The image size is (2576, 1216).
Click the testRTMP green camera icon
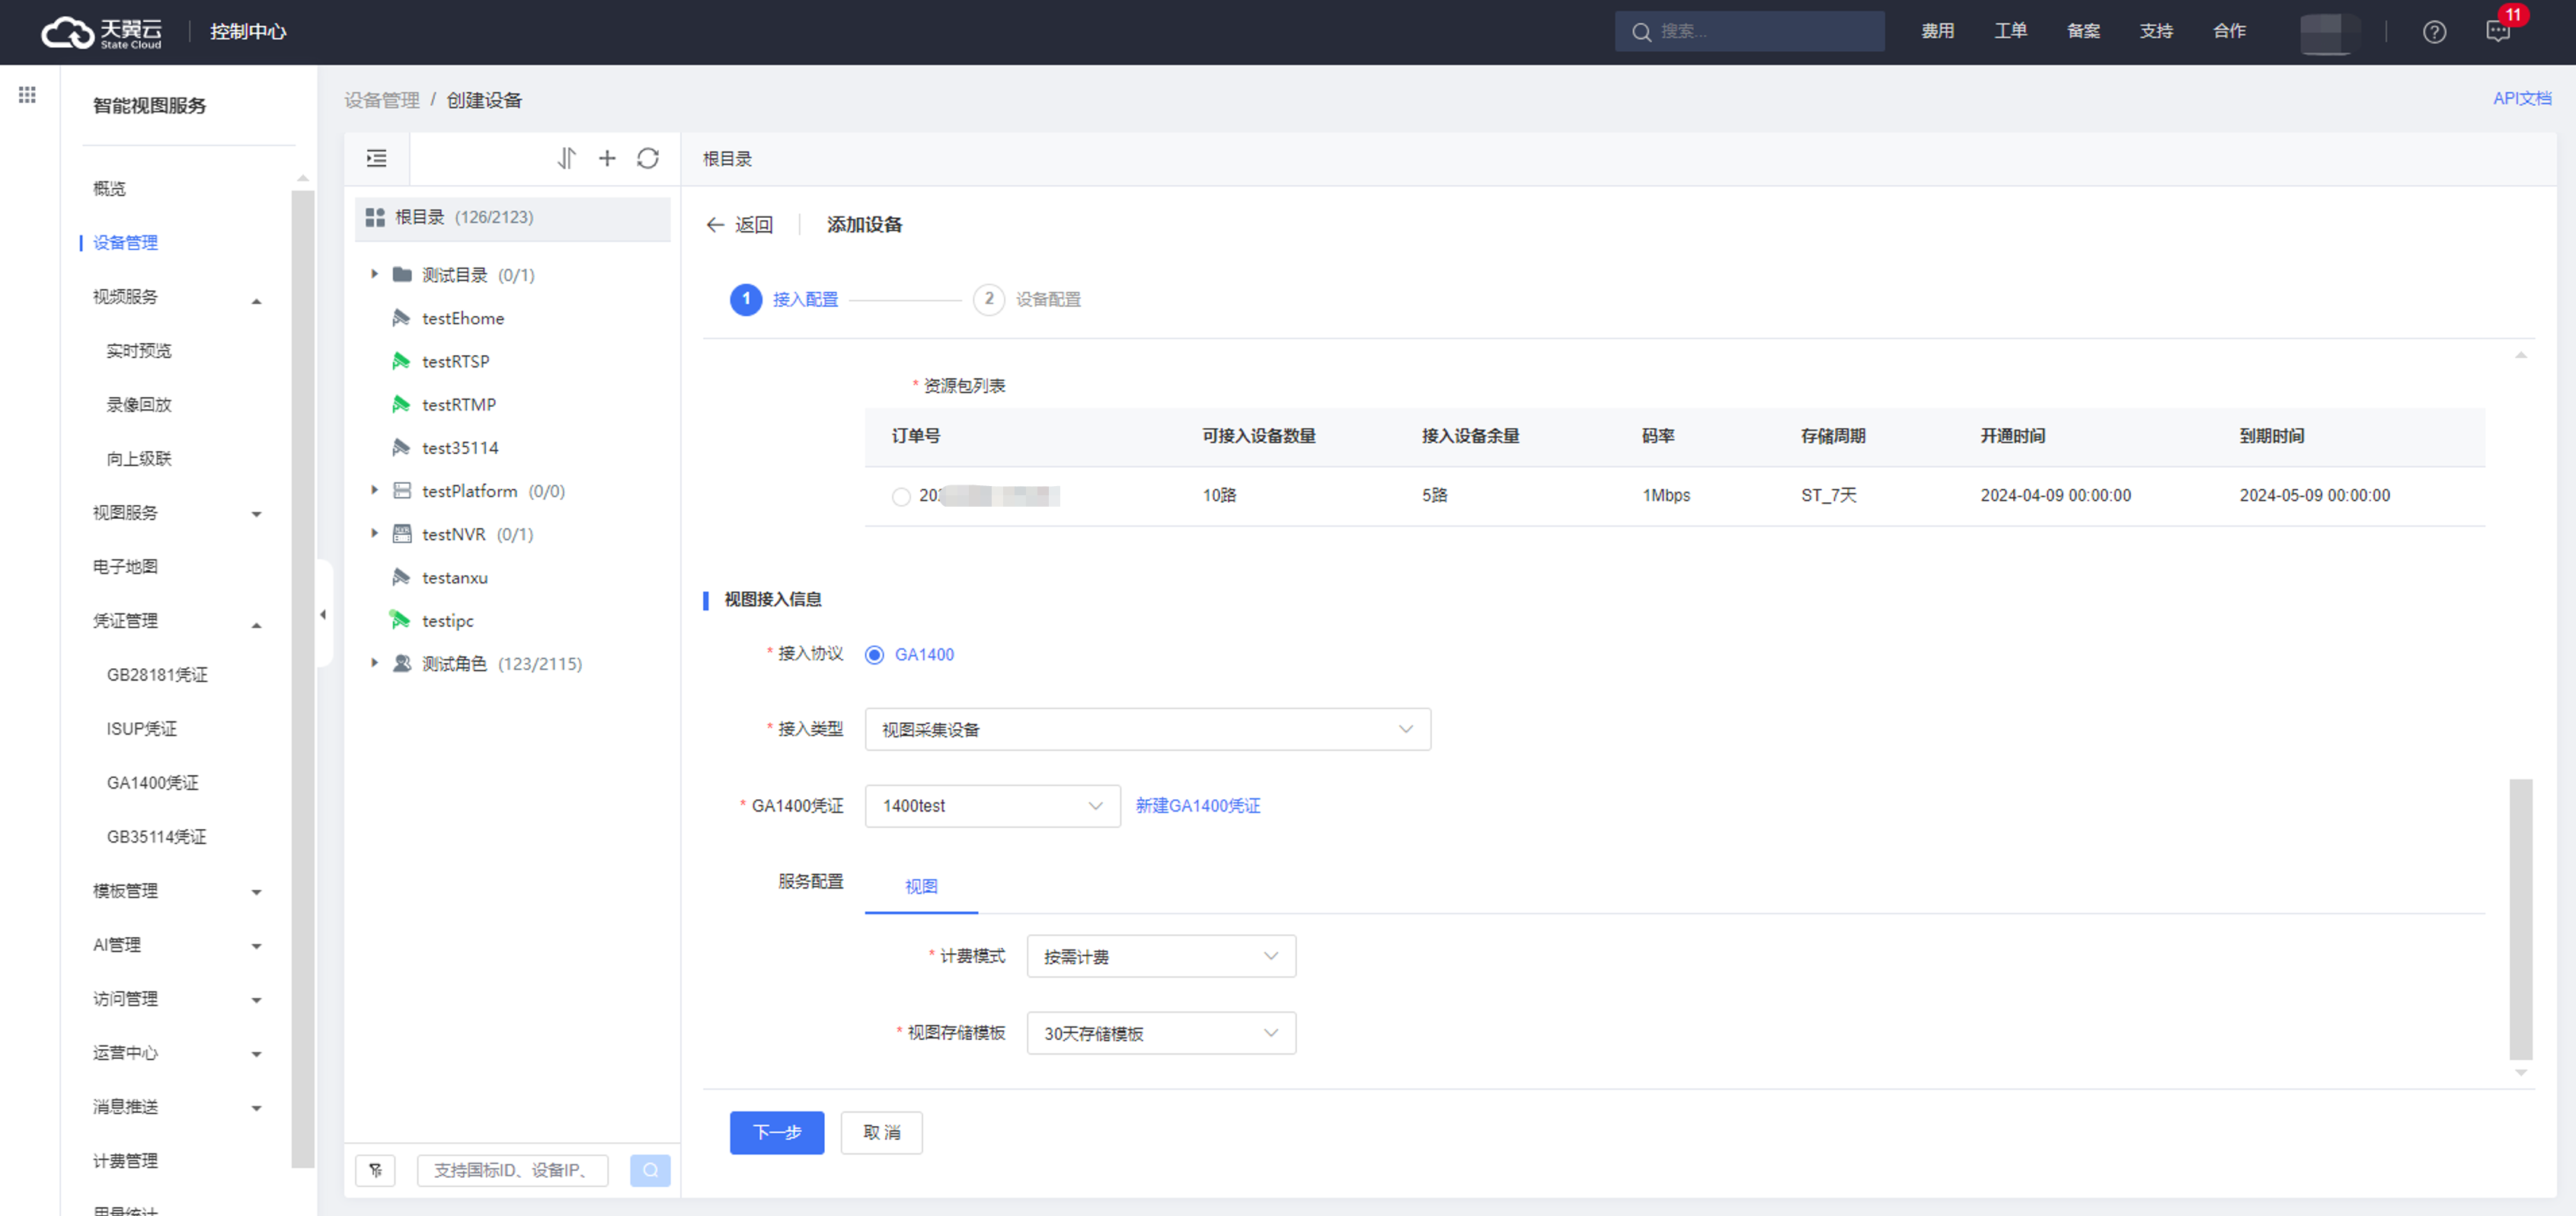[x=401, y=404]
